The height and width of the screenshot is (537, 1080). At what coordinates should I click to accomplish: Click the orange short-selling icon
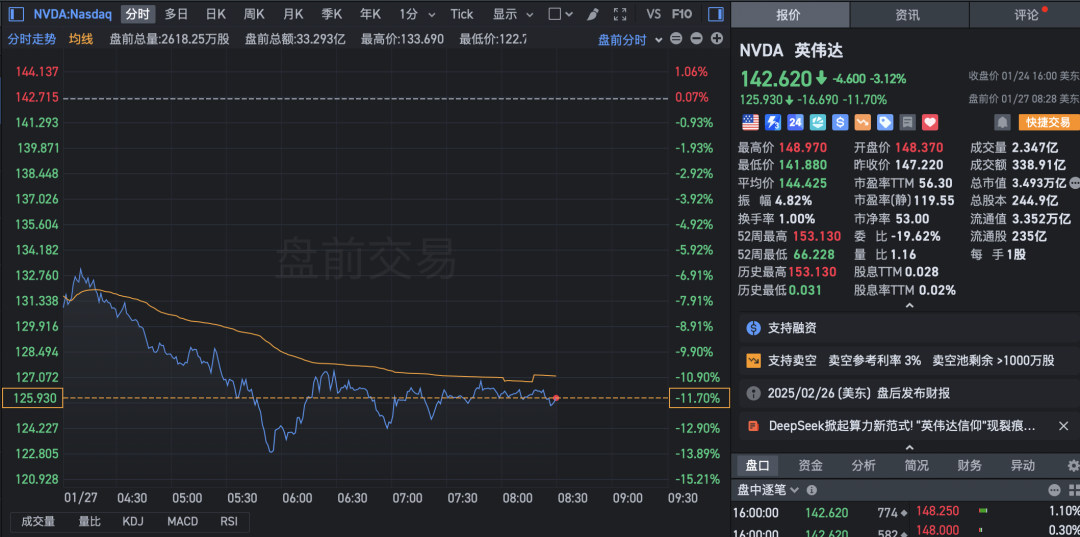[862, 123]
